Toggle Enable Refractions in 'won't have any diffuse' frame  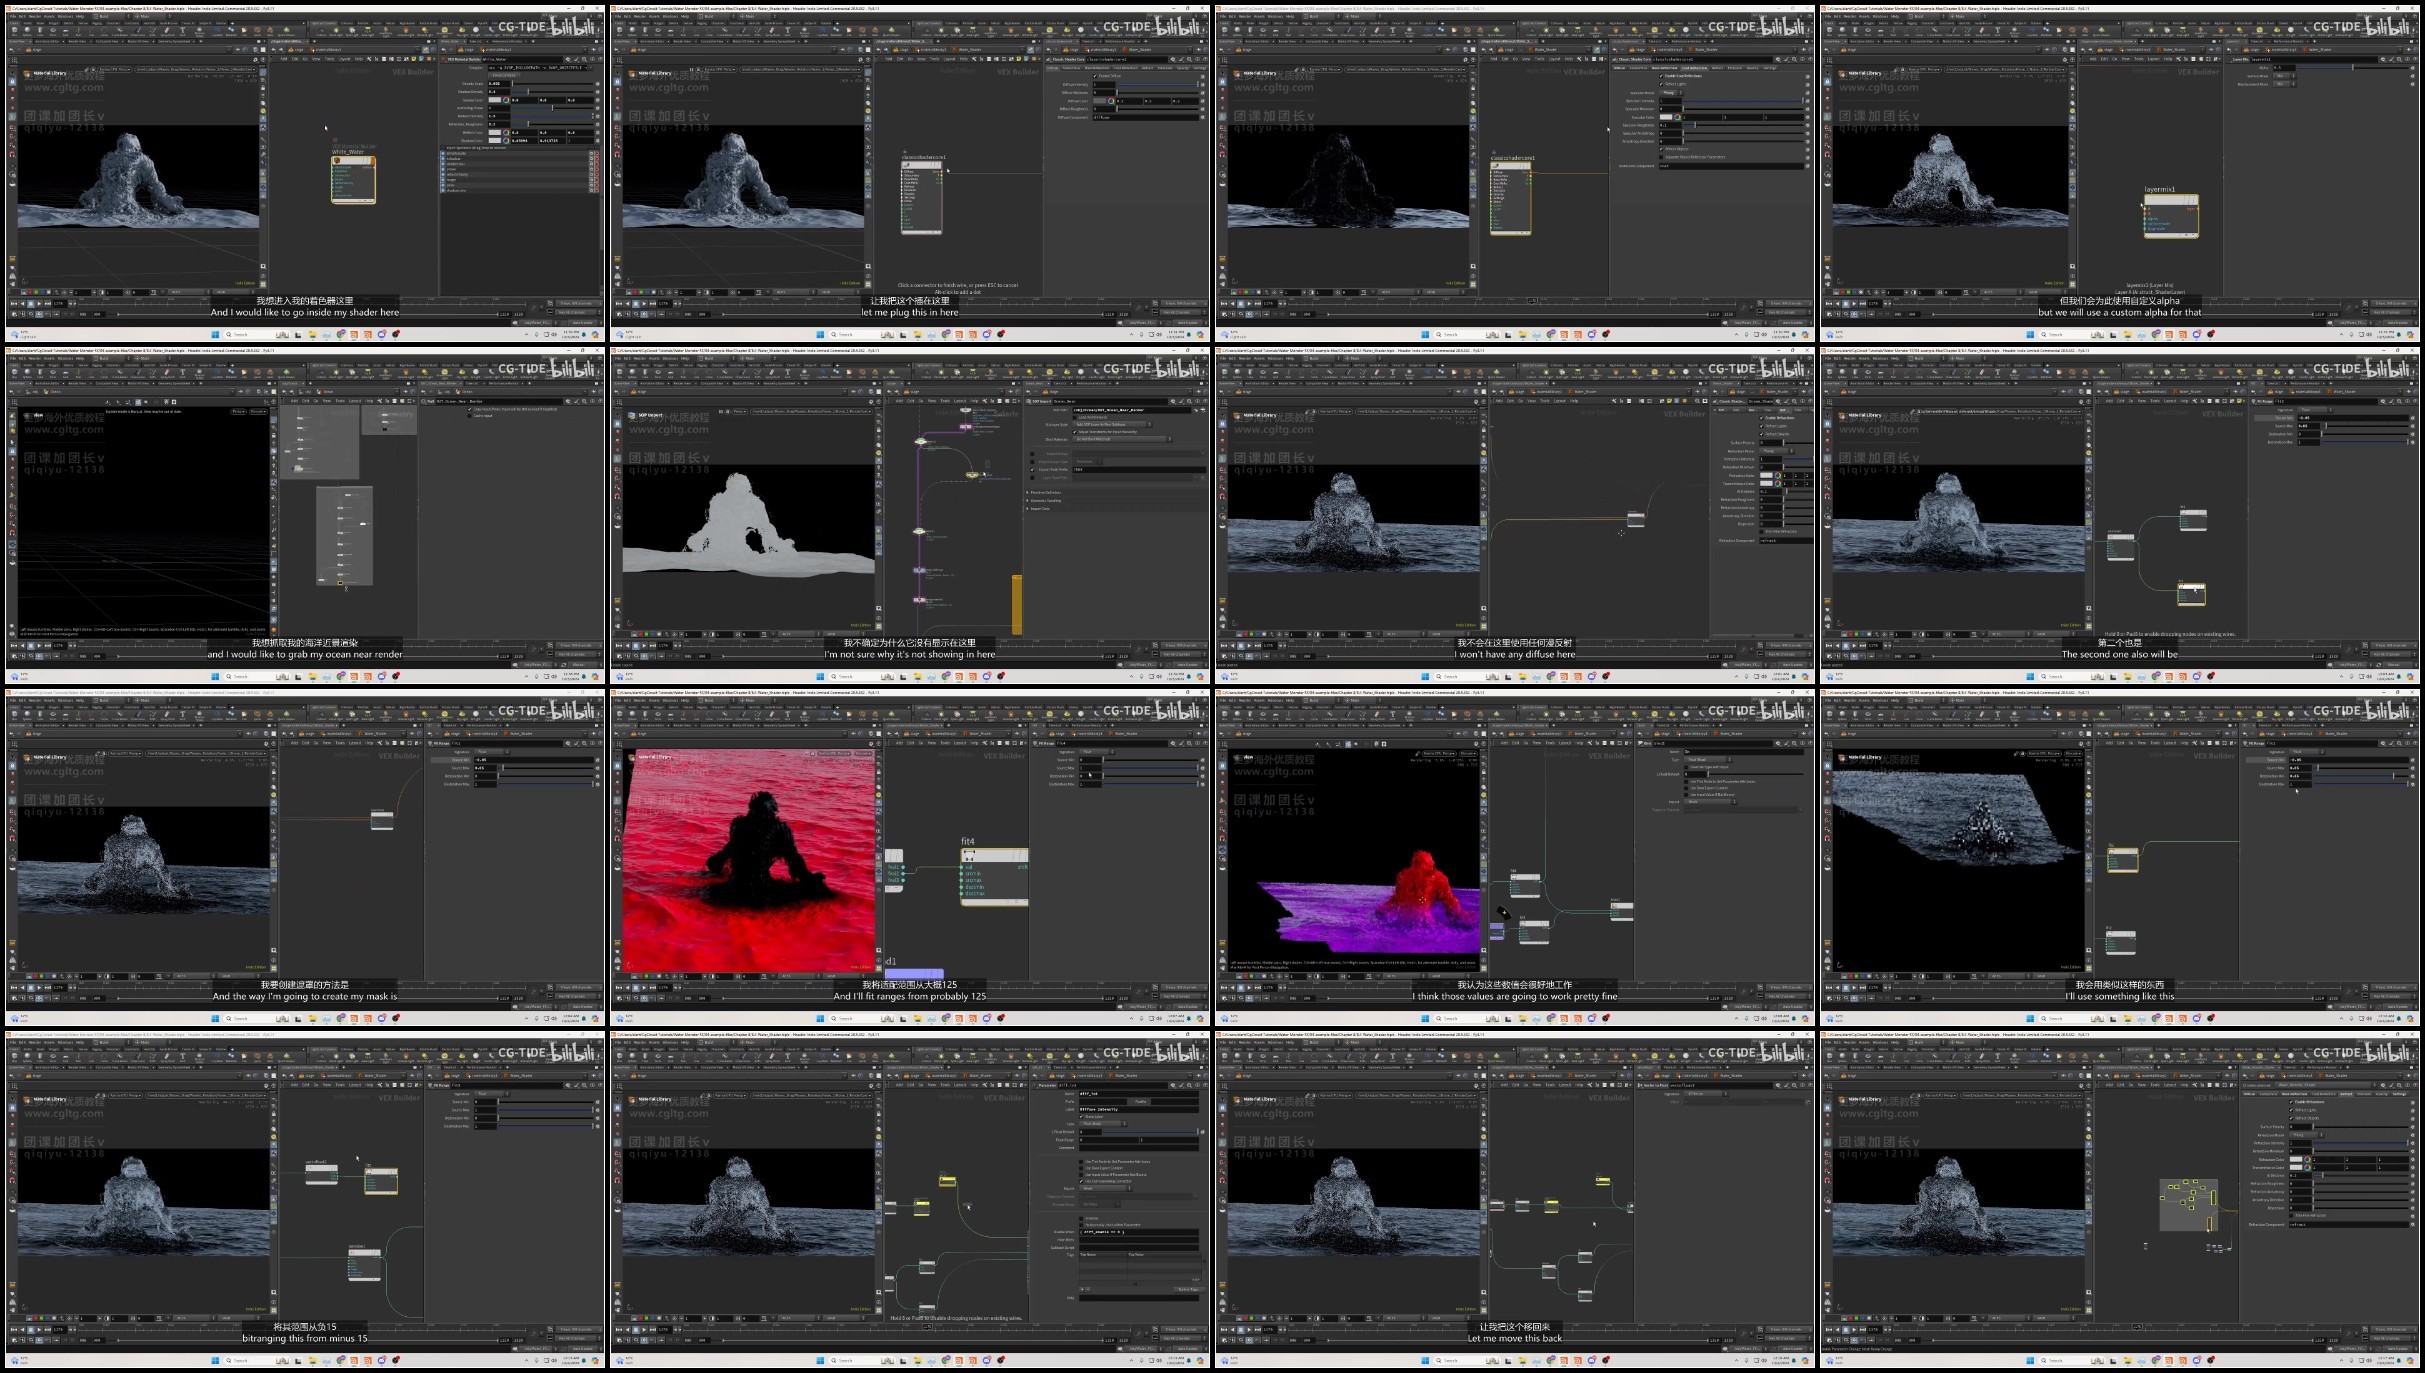(1762, 418)
